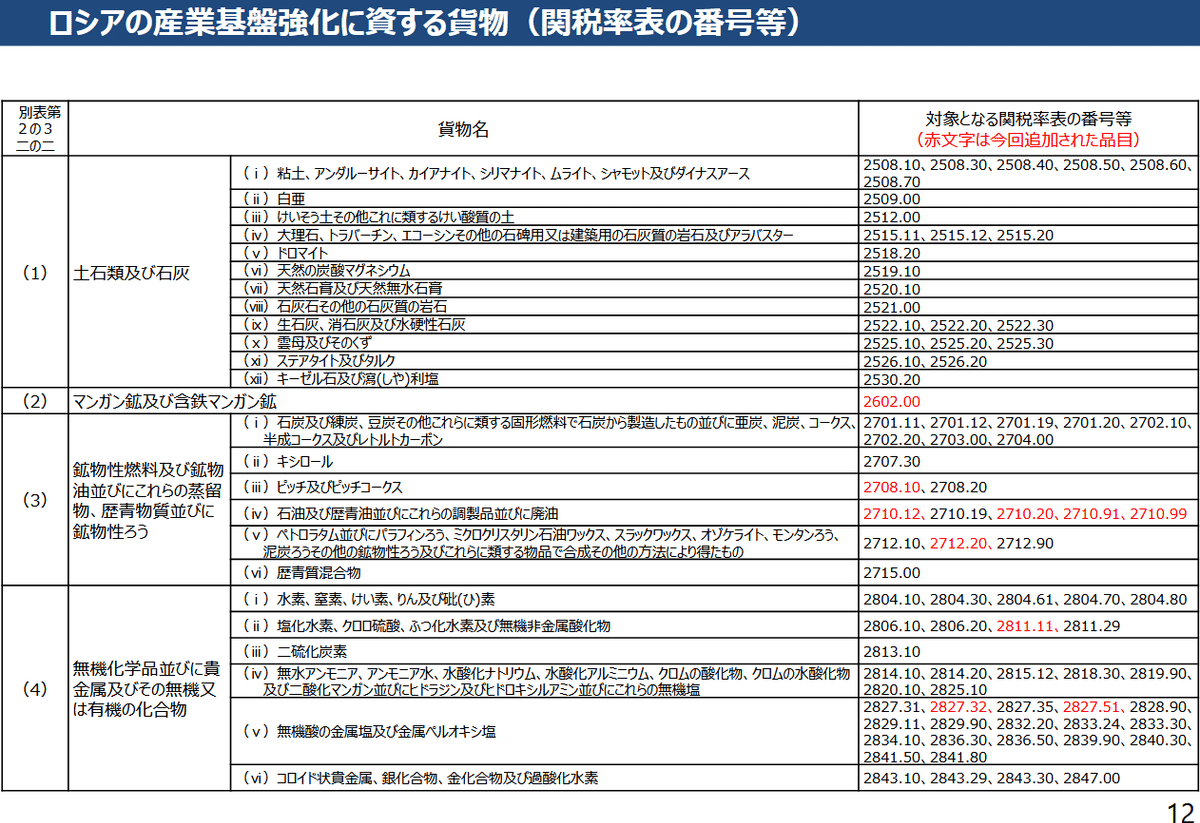
Task: Click code 2530.20
Action: pos(891,379)
